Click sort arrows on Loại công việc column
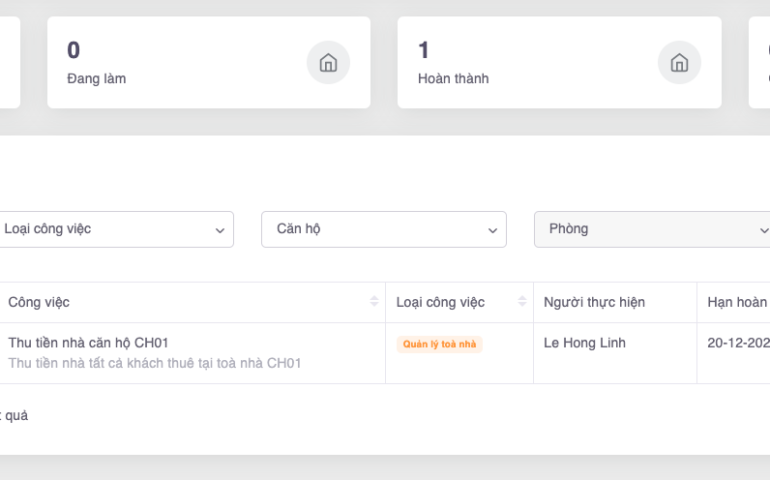The height and width of the screenshot is (480, 770). 522,302
